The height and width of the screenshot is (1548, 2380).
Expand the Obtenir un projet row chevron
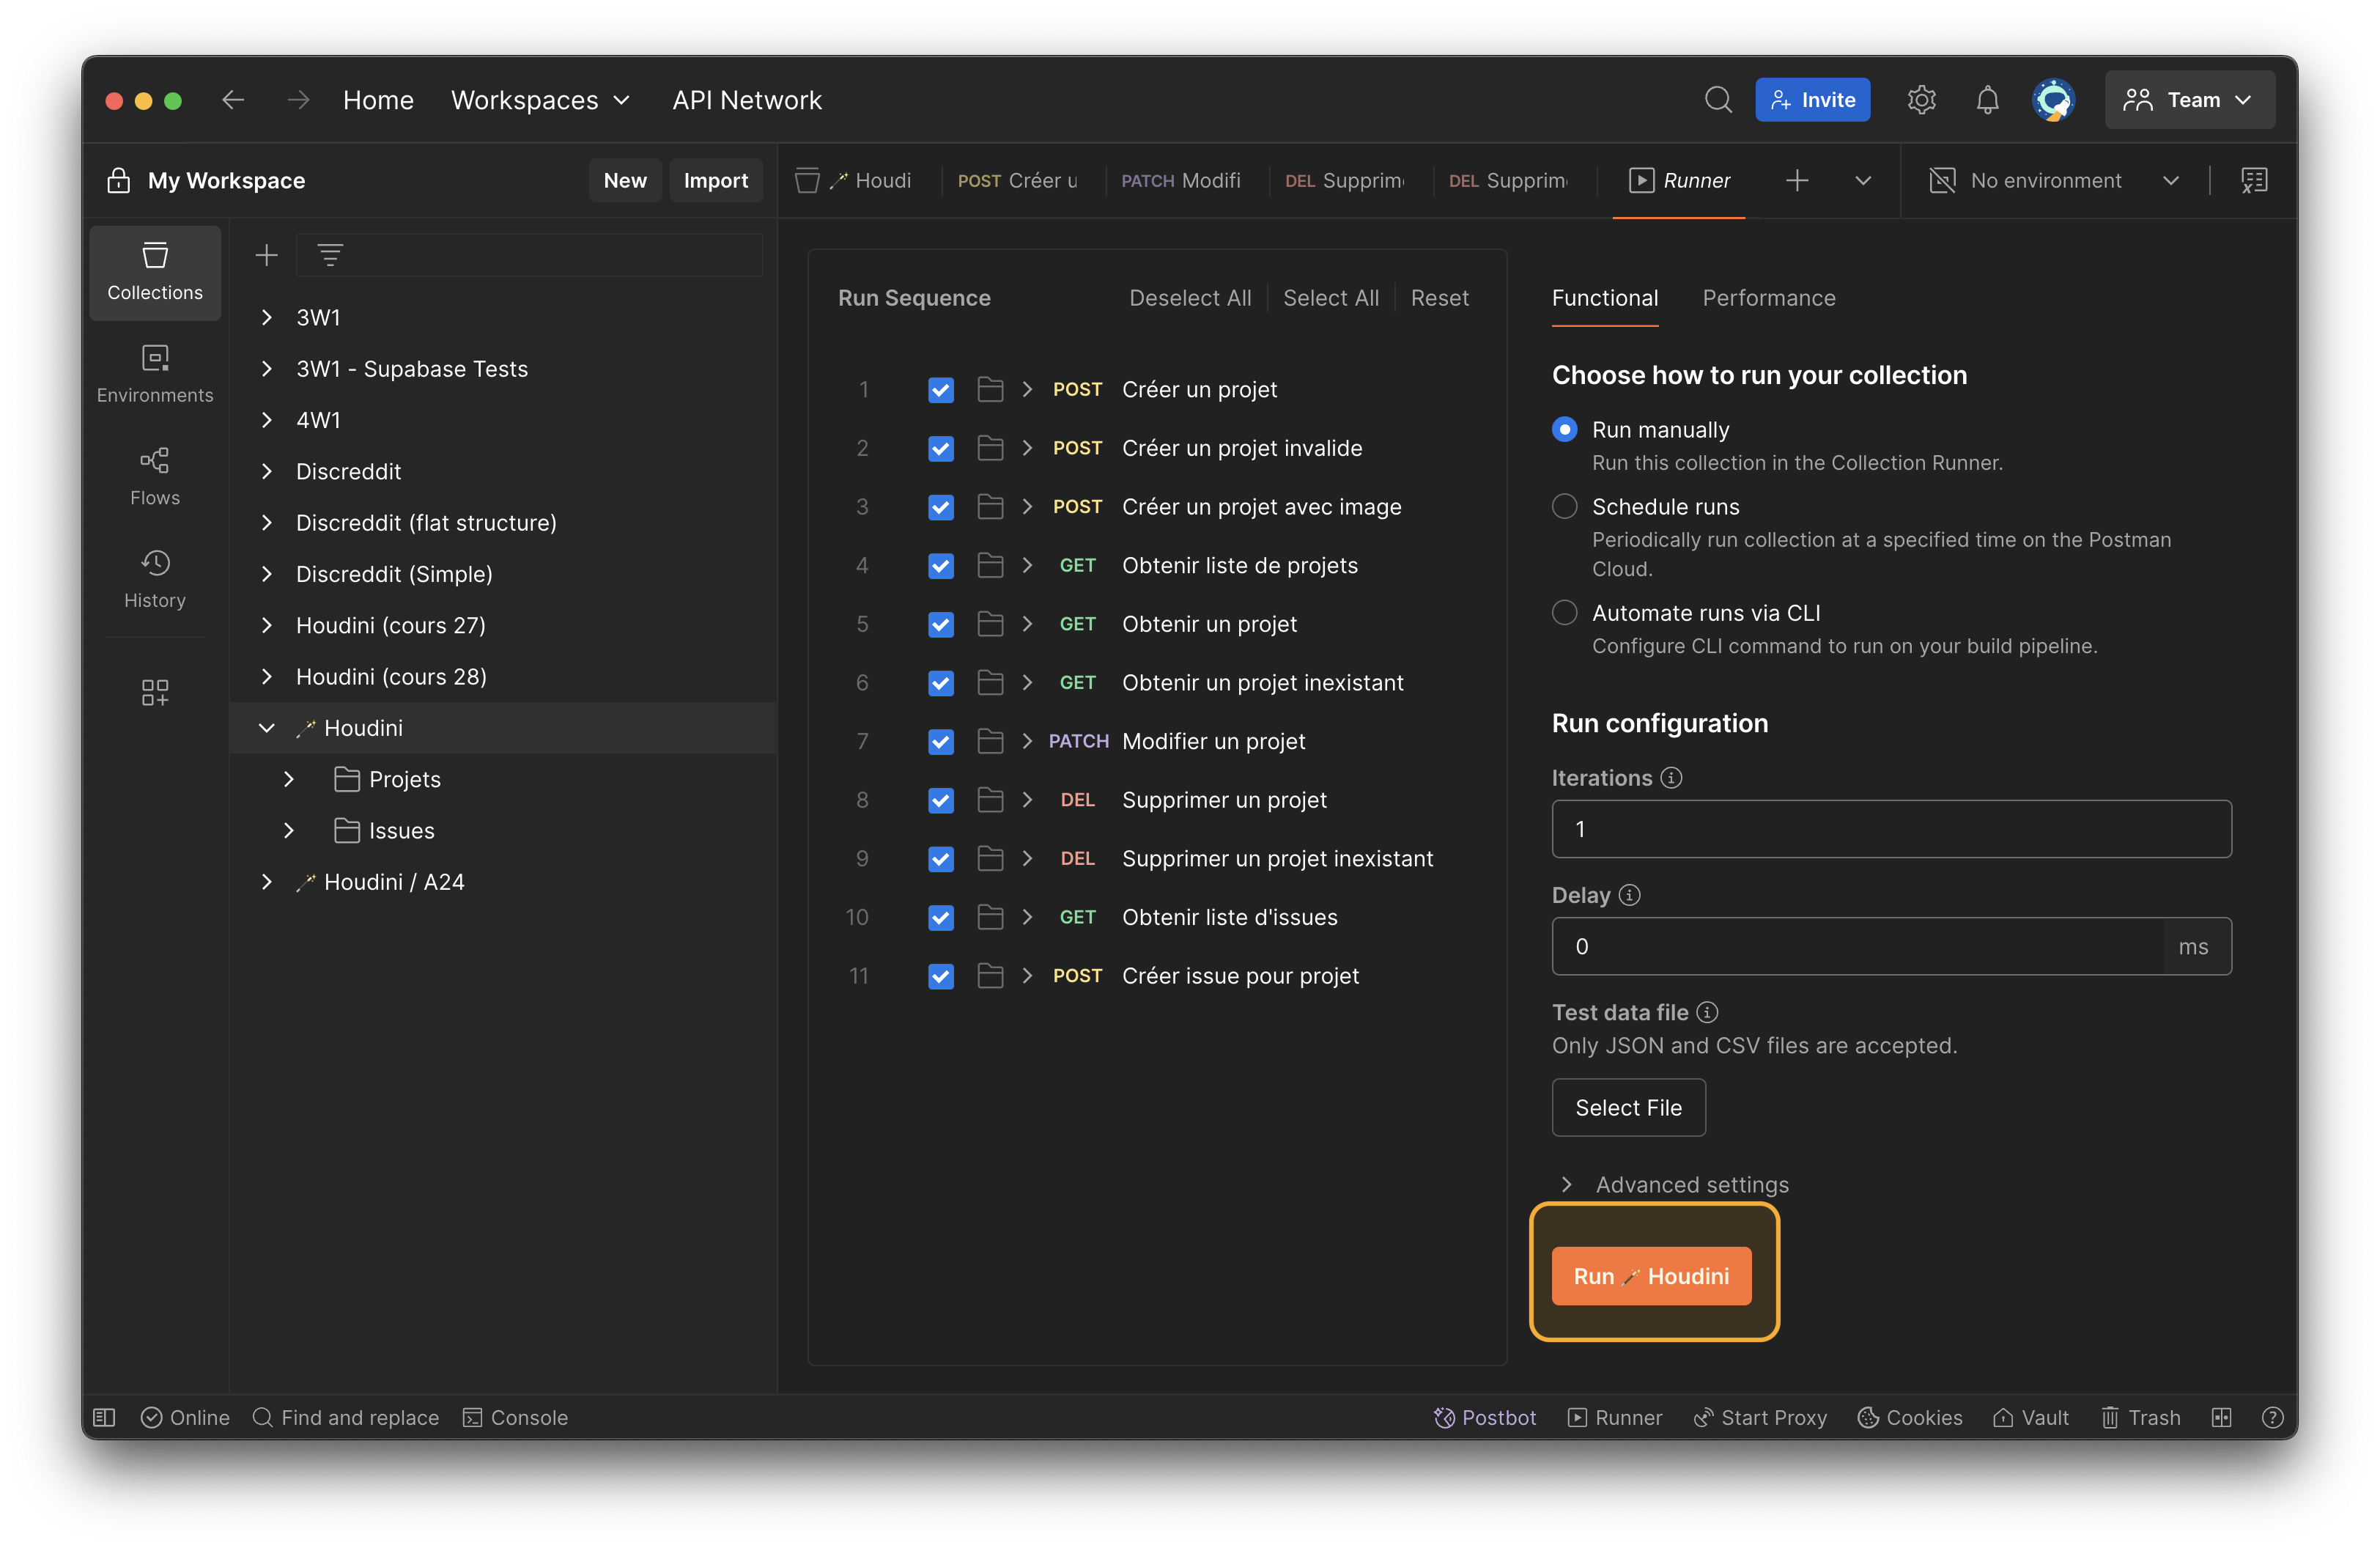(x=1027, y=624)
